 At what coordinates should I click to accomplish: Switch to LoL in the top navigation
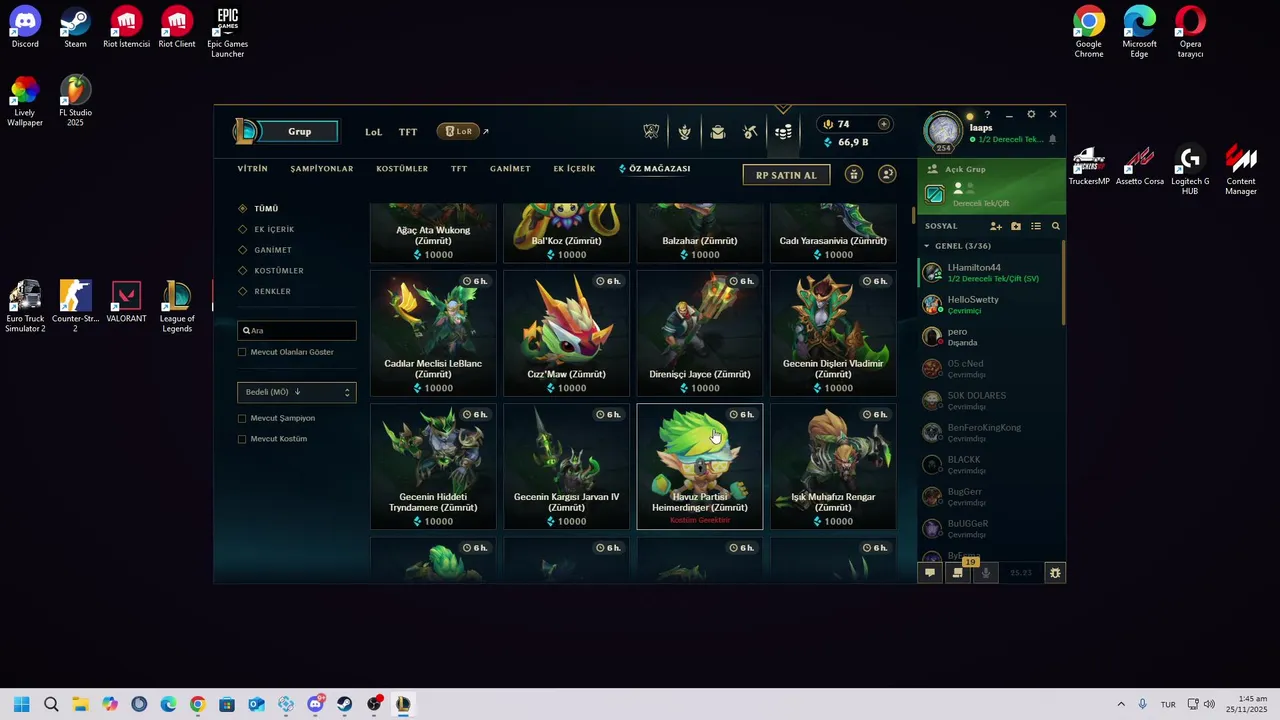tap(374, 132)
